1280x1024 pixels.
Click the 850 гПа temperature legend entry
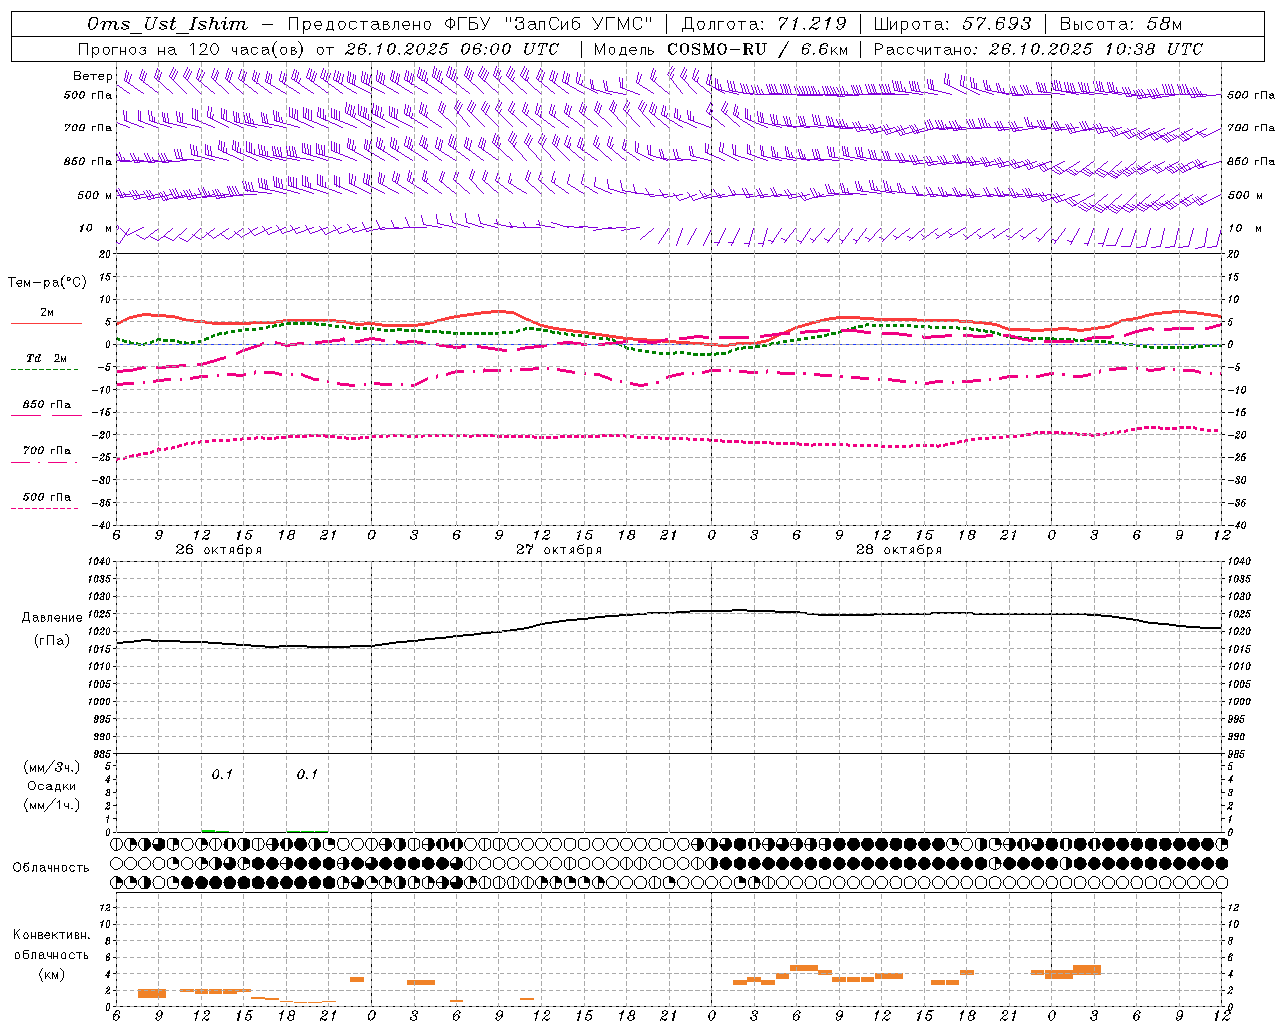[46, 407]
